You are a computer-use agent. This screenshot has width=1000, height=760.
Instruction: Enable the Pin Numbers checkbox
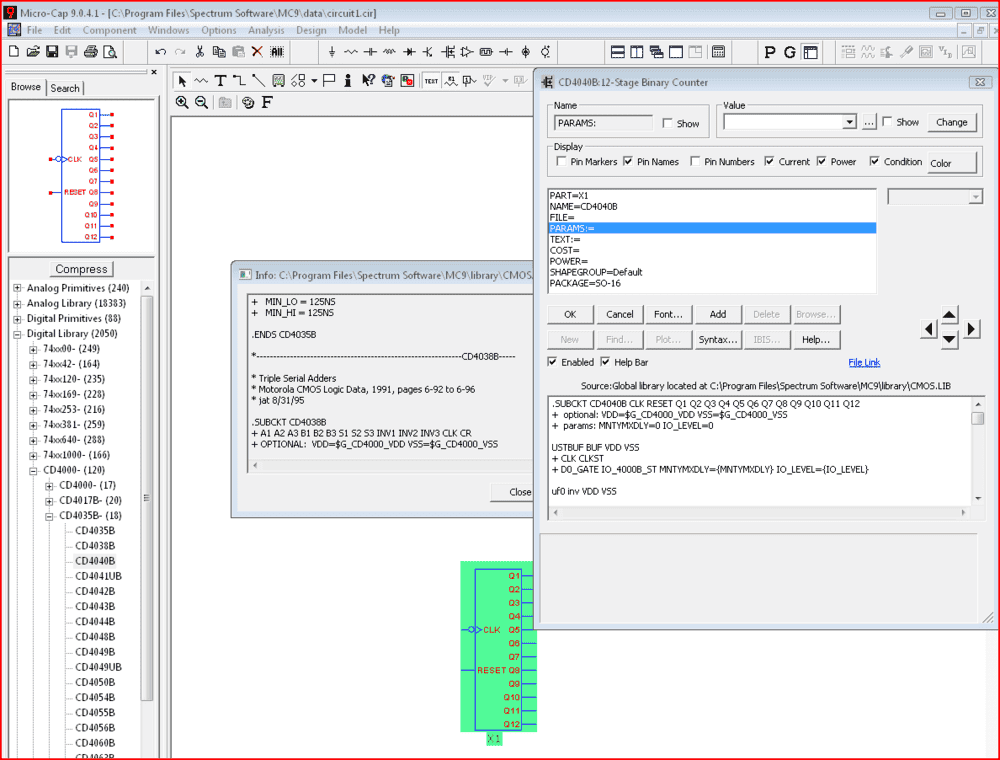(695, 161)
